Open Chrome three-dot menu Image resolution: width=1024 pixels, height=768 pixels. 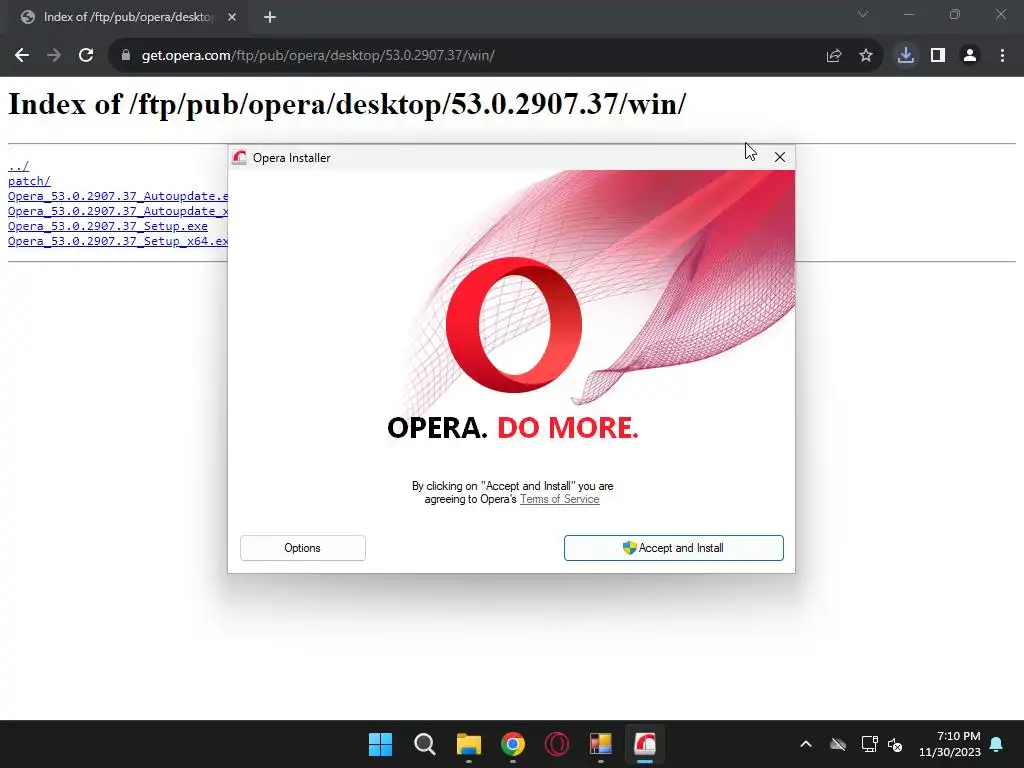point(1002,56)
